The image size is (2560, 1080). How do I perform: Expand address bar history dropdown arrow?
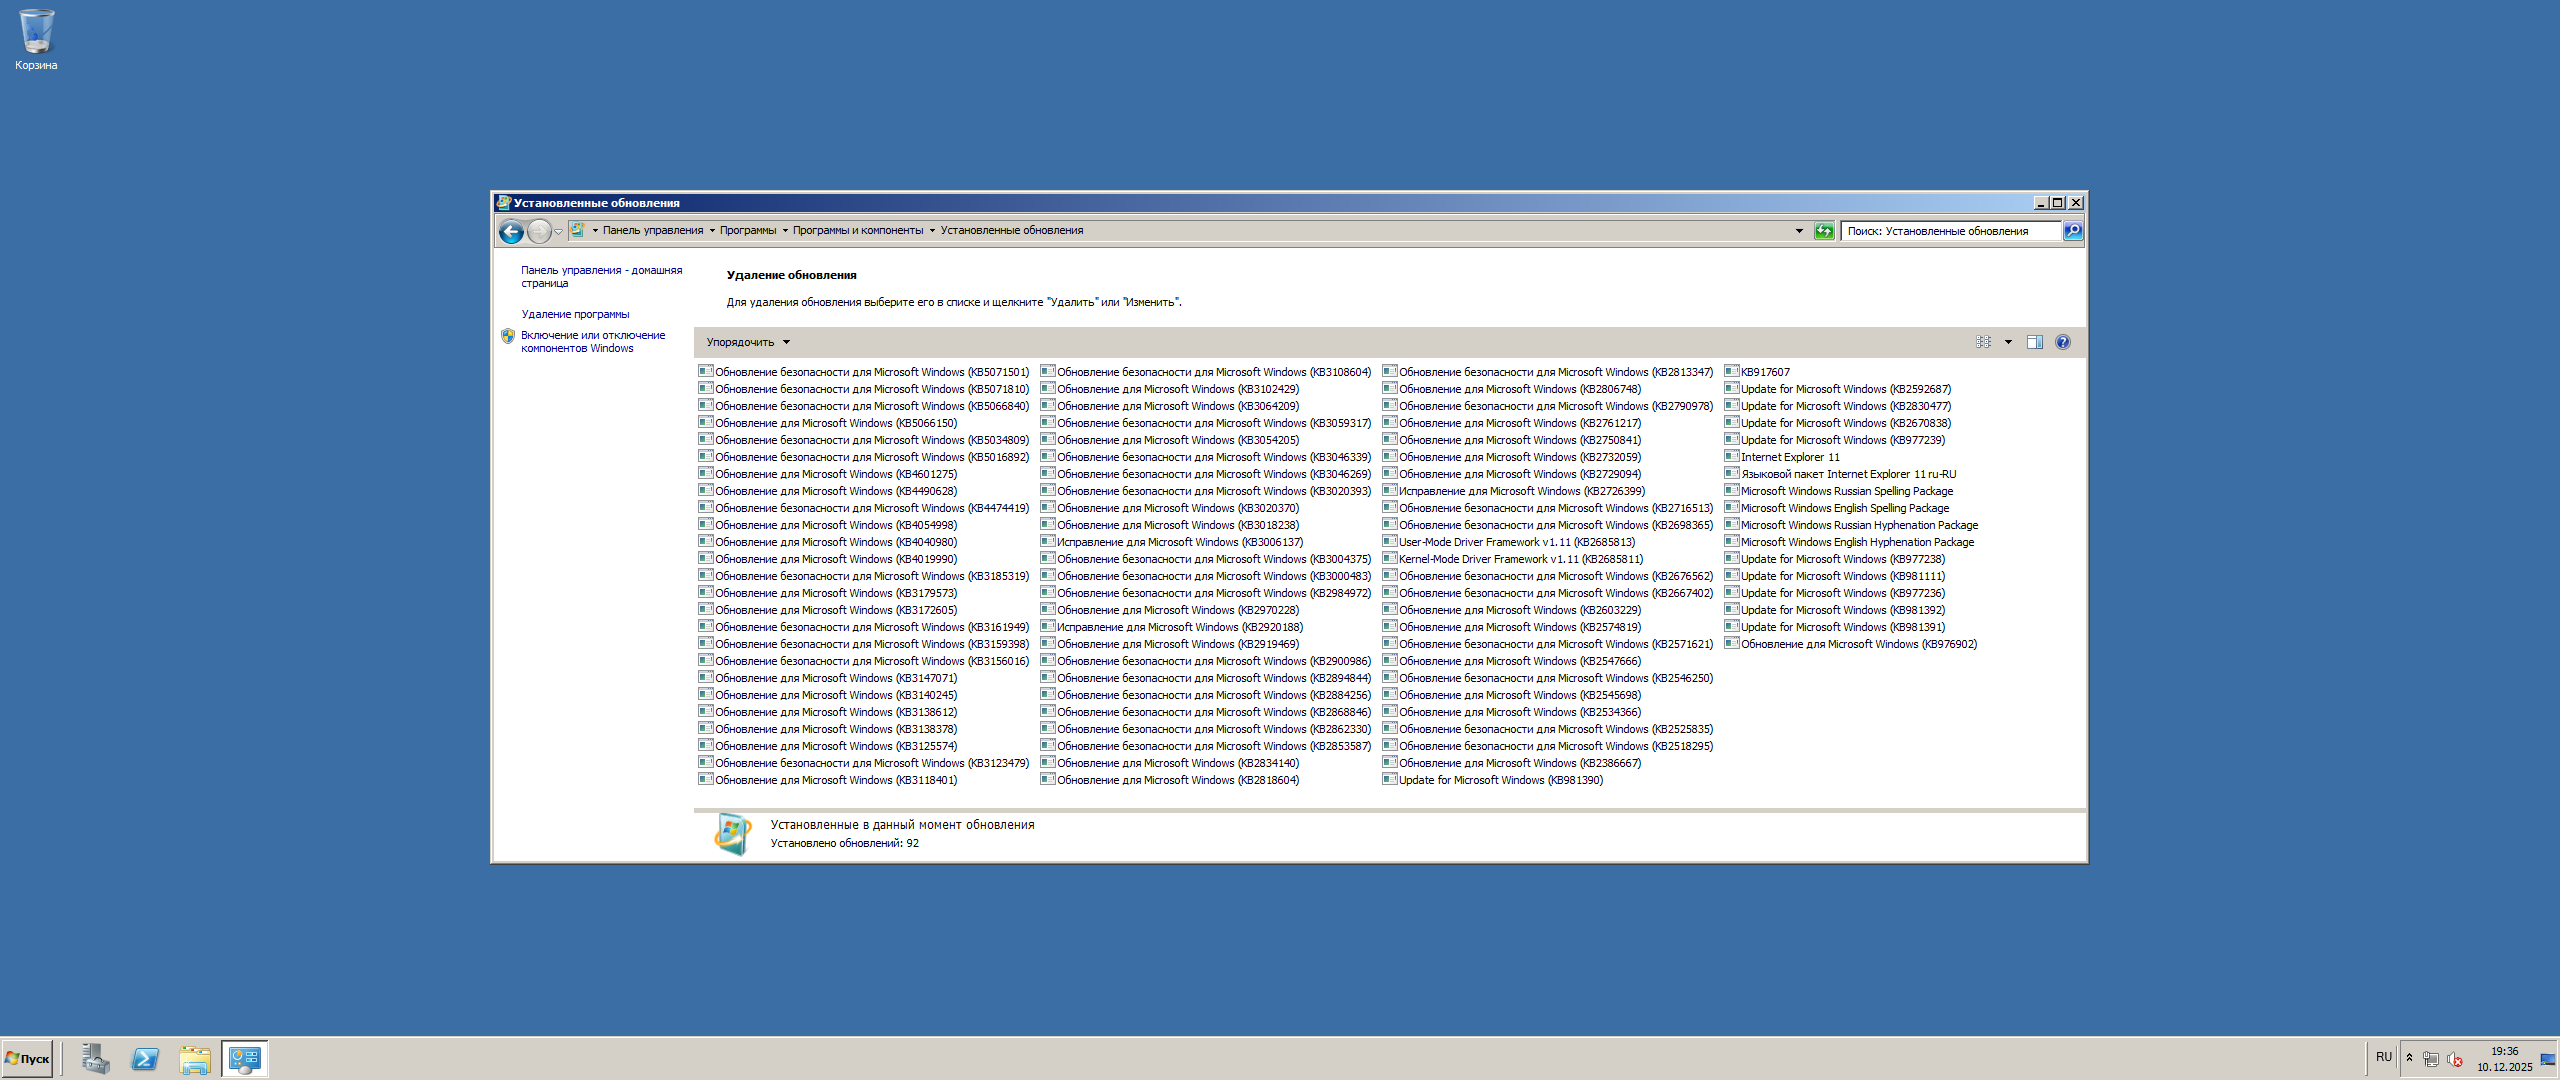click(1799, 231)
